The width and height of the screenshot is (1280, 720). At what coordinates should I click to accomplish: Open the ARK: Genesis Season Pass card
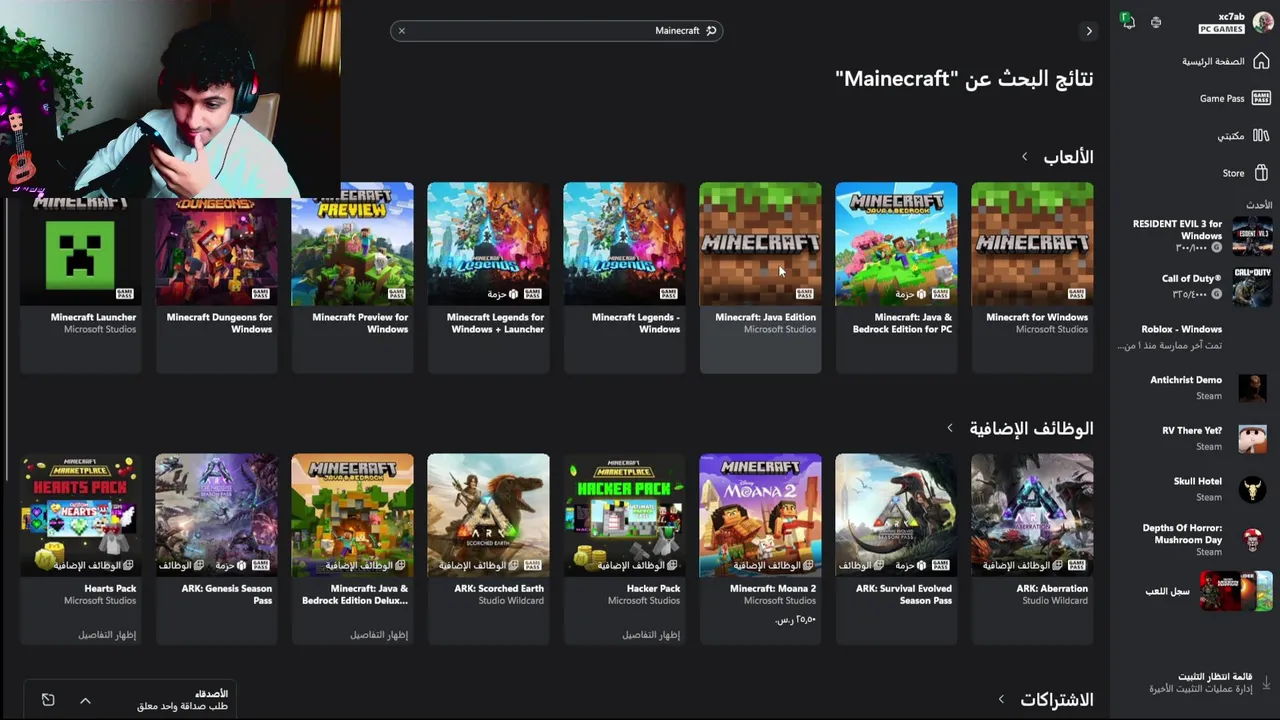pos(216,548)
